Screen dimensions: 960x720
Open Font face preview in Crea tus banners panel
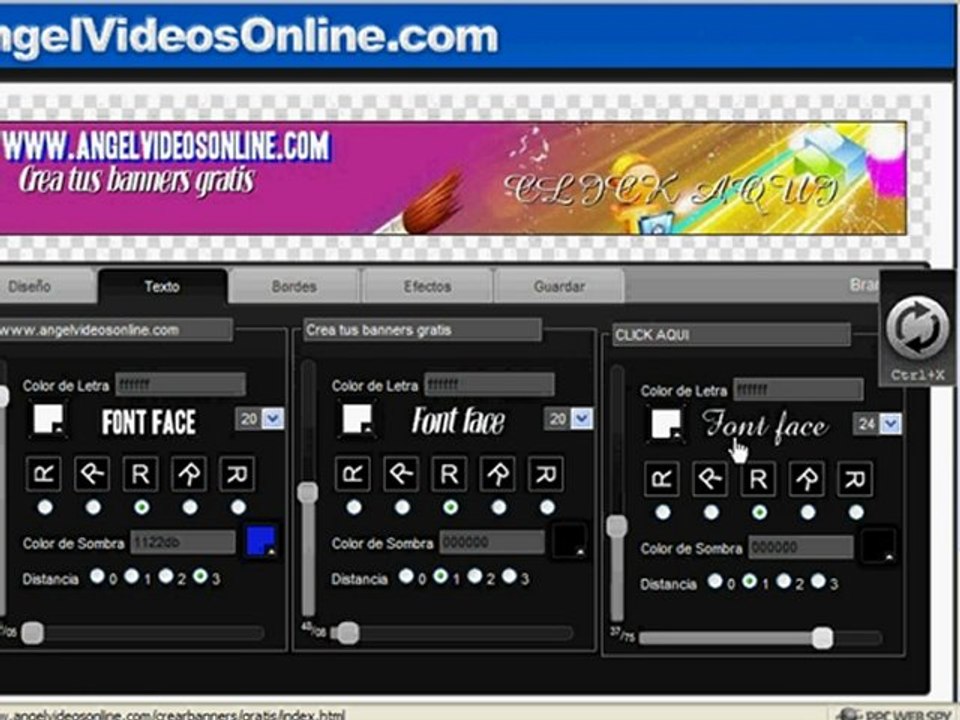pos(458,421)
